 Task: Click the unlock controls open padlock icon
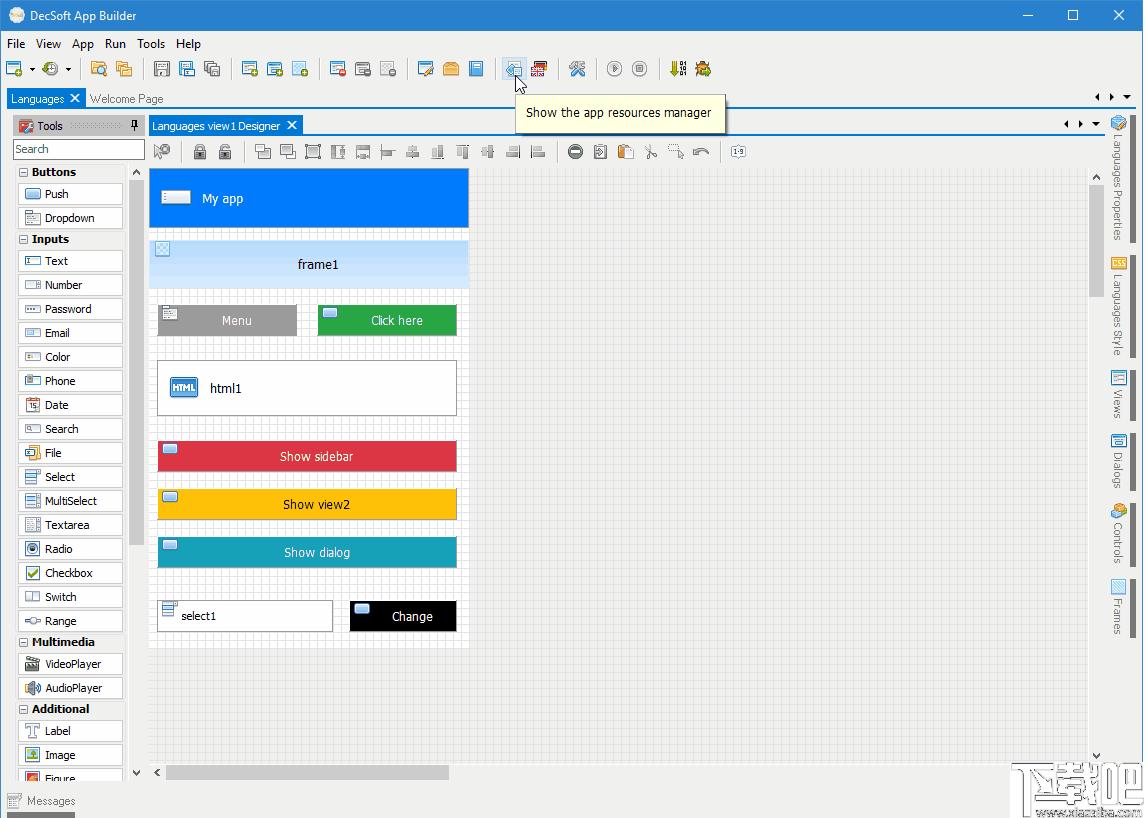click(225, 151)
